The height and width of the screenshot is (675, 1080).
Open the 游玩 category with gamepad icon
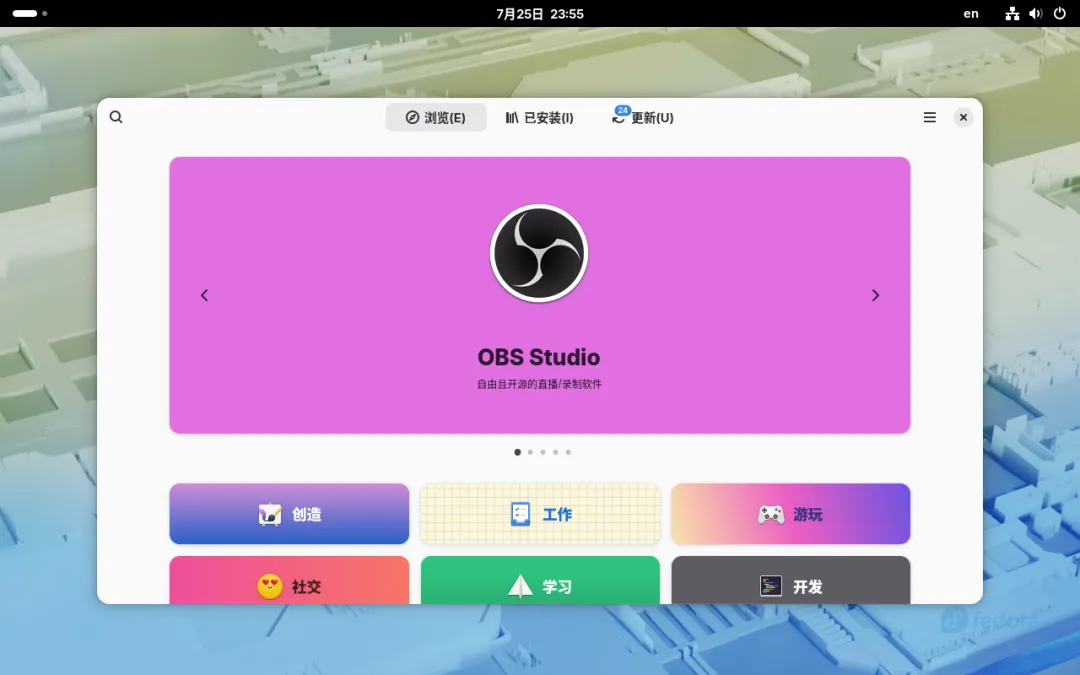coord(791,514)
